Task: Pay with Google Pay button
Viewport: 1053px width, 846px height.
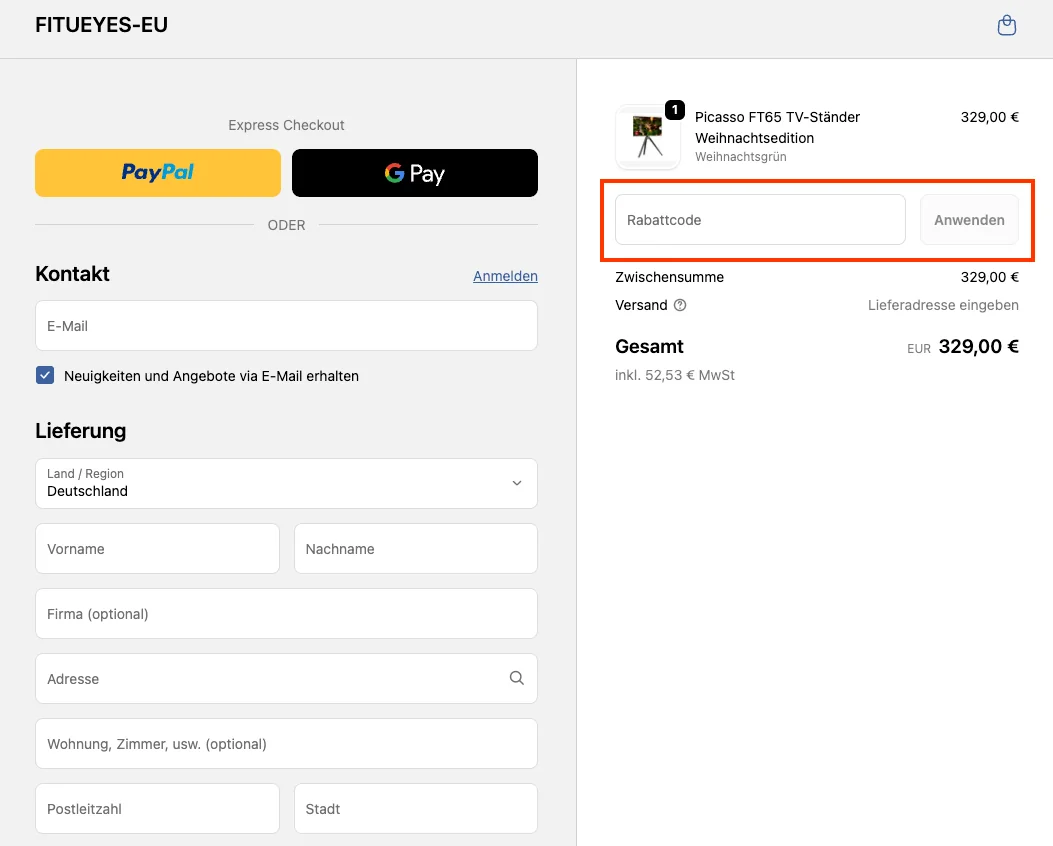Action: (414, 173)
